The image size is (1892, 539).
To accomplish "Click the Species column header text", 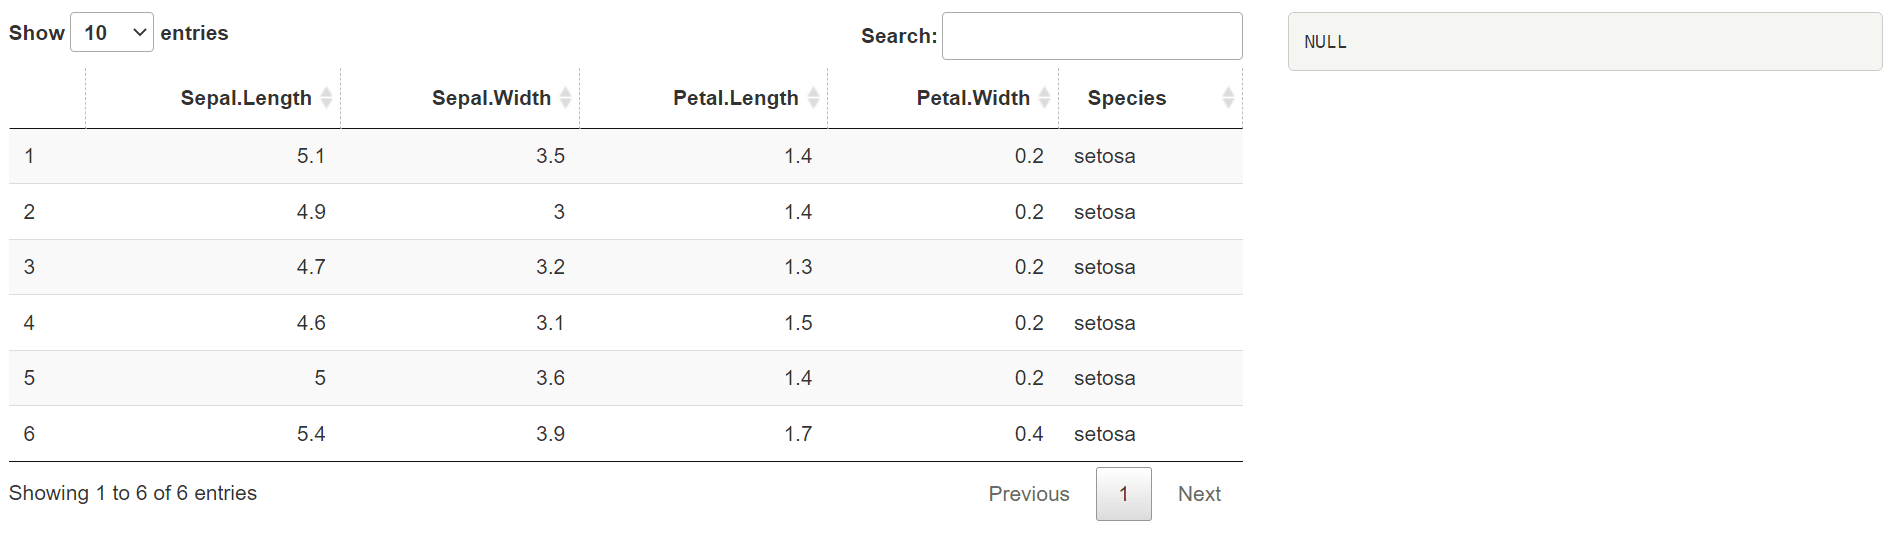I will [x=1127, y=98].
